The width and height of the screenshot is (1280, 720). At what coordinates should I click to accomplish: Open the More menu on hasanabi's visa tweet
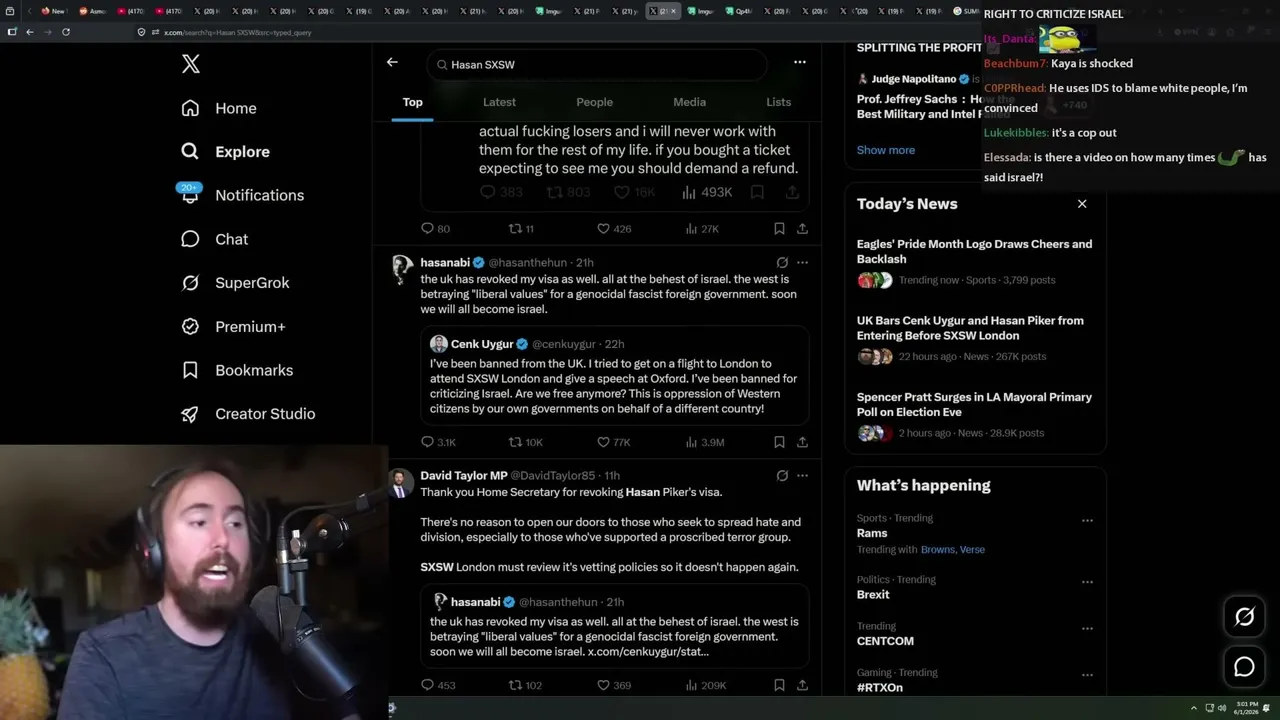802,263
